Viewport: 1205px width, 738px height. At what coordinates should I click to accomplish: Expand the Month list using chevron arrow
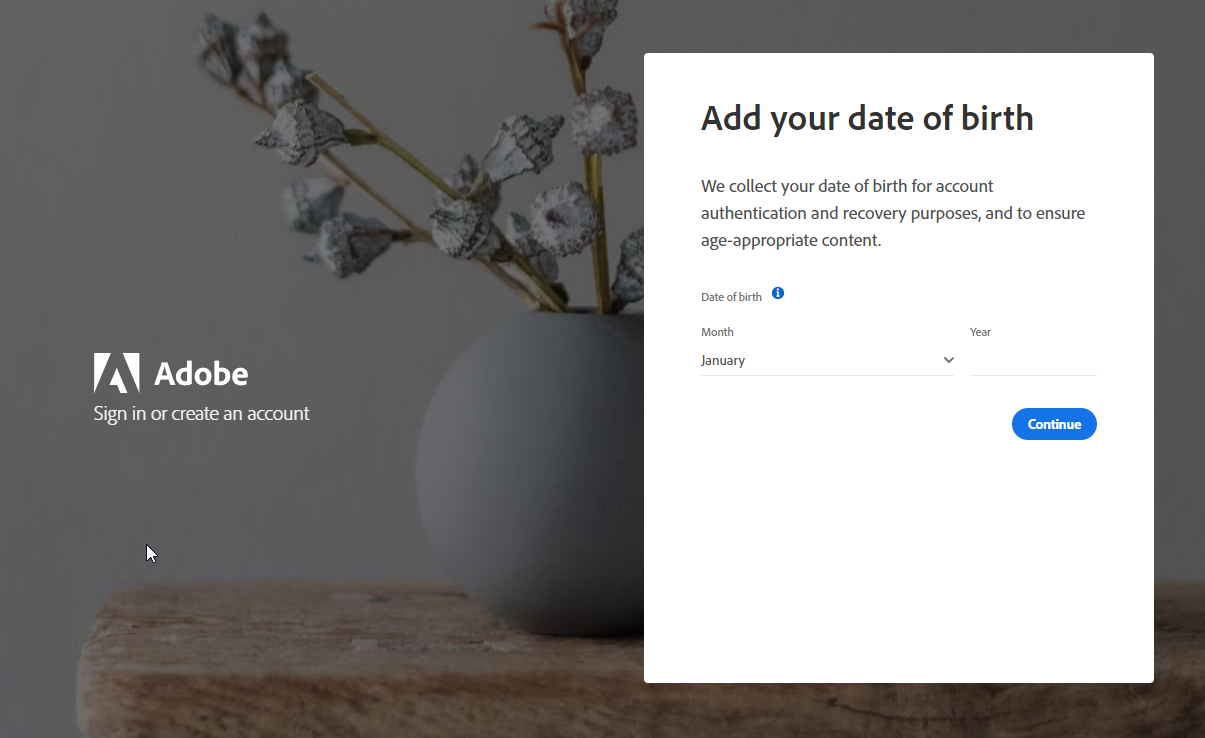(x=948, y=360)
